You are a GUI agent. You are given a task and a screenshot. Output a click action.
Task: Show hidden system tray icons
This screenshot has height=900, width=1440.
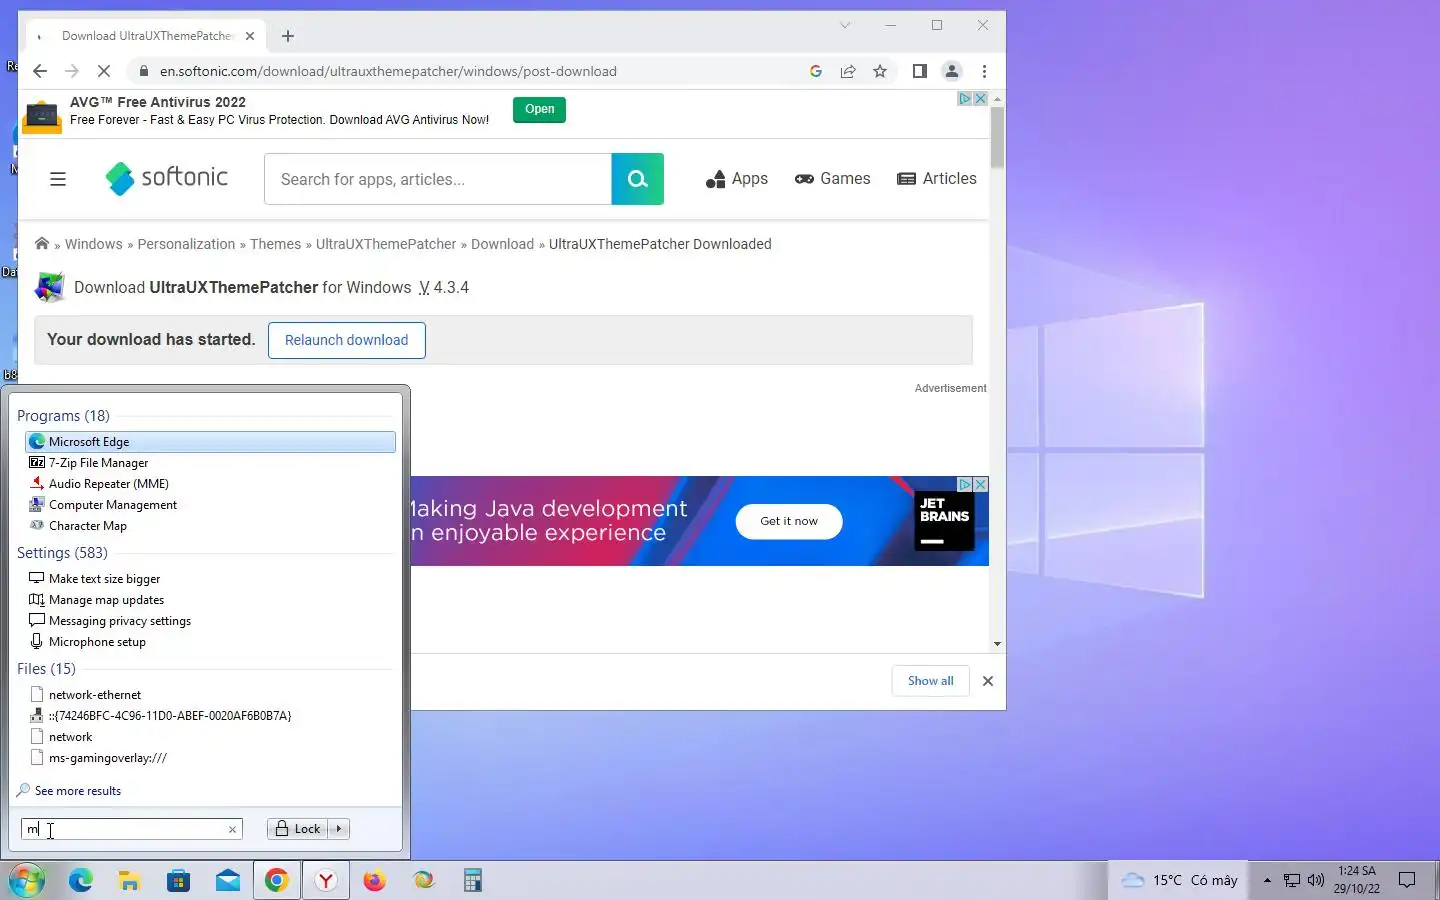(x=1267, y=880)
